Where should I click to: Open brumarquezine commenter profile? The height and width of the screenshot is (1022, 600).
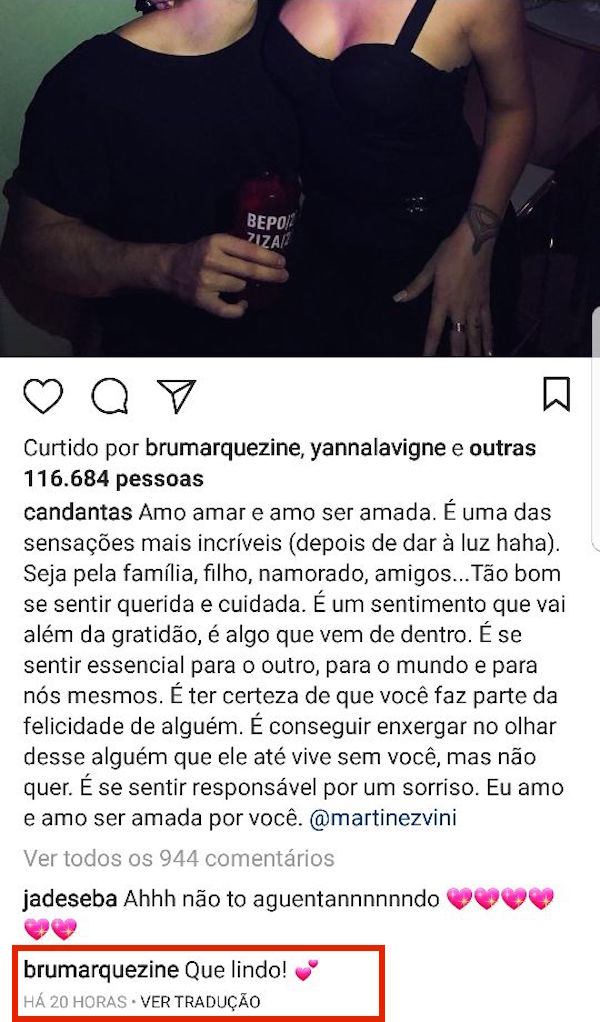tap(101, 971)
